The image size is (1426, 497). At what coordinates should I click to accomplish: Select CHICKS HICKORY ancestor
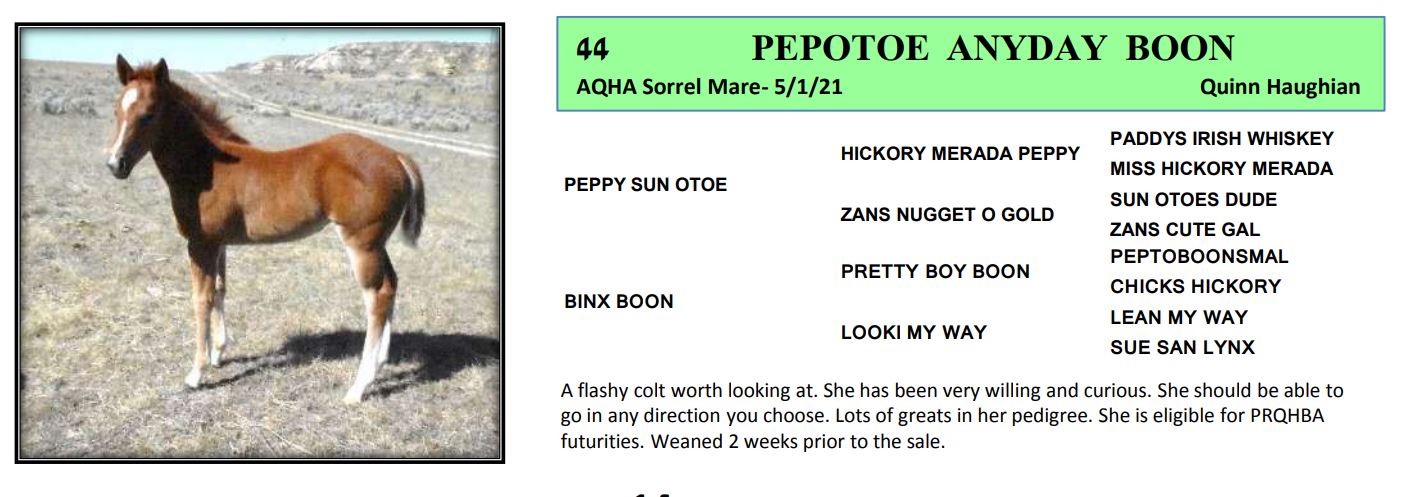pos(1195,287)
